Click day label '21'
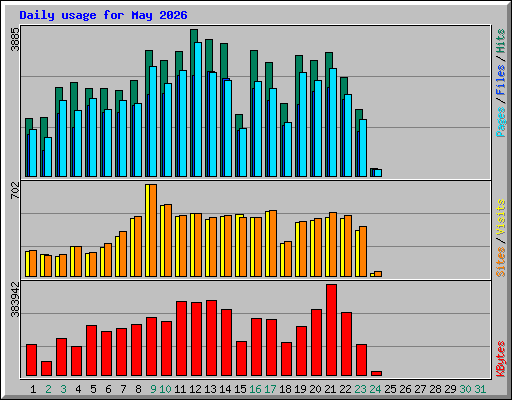This screenshot has height=400, width=512. pyautogui.click(x=330, y=389)
